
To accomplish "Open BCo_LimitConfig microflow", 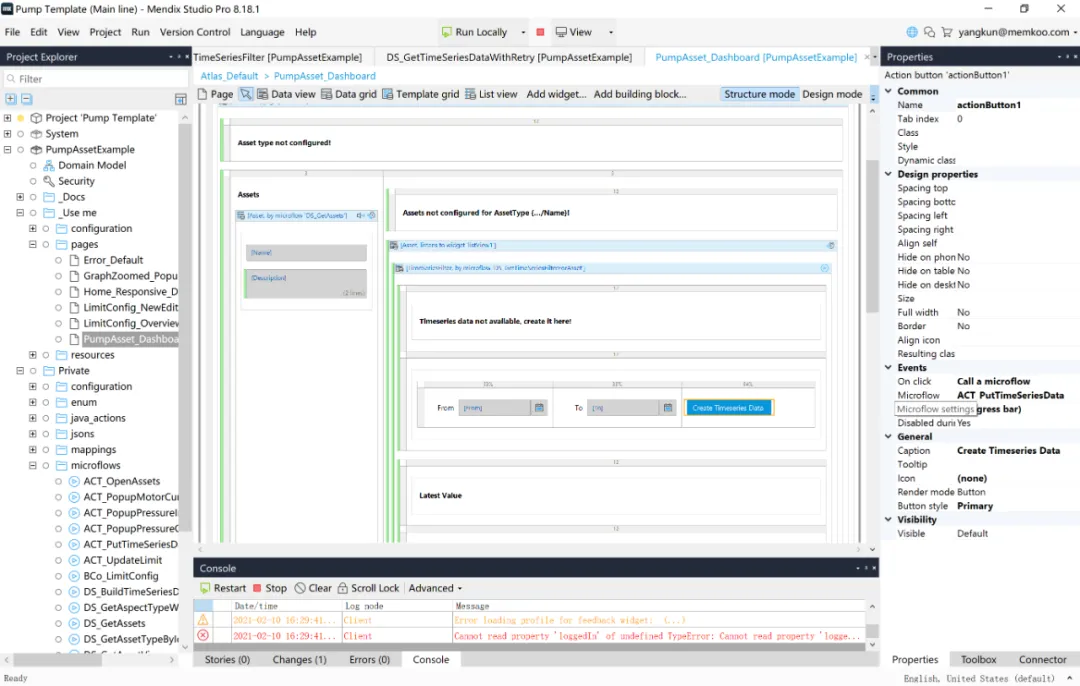I will pyautogui.click(x=121, y=576).
